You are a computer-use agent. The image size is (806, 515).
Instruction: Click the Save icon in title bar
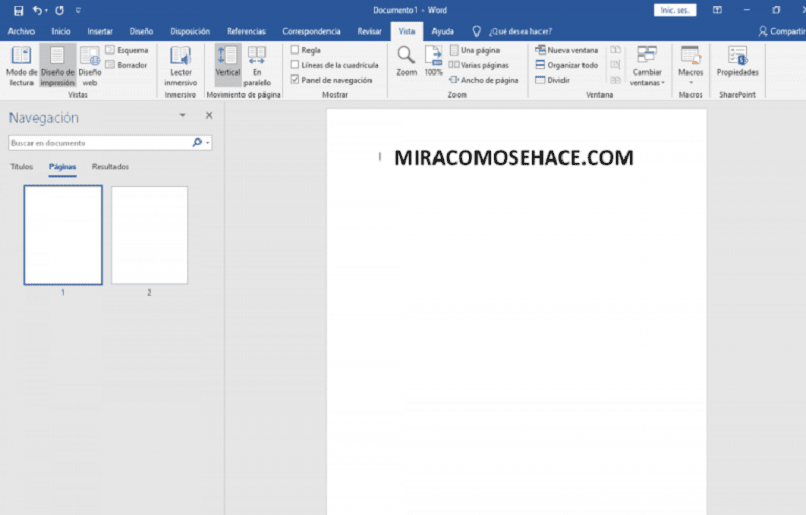pos(19,10)
